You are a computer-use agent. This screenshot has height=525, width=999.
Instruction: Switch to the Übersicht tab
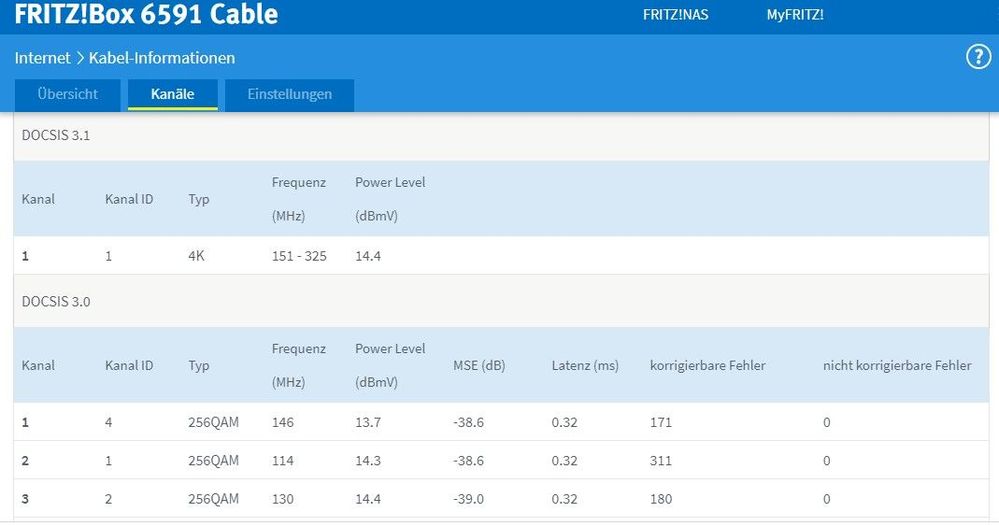[68, 94]
